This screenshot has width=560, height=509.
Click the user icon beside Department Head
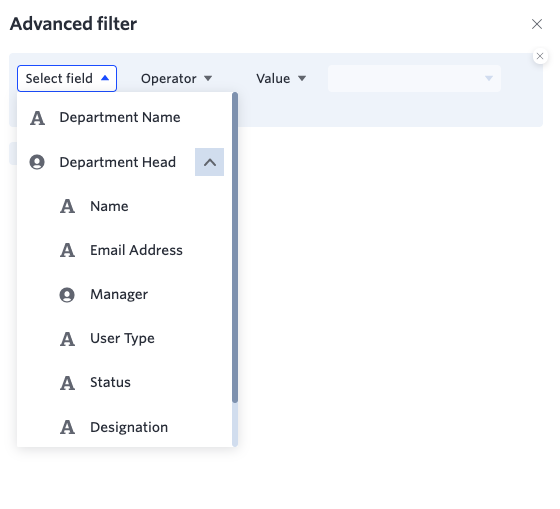point(37,162)
